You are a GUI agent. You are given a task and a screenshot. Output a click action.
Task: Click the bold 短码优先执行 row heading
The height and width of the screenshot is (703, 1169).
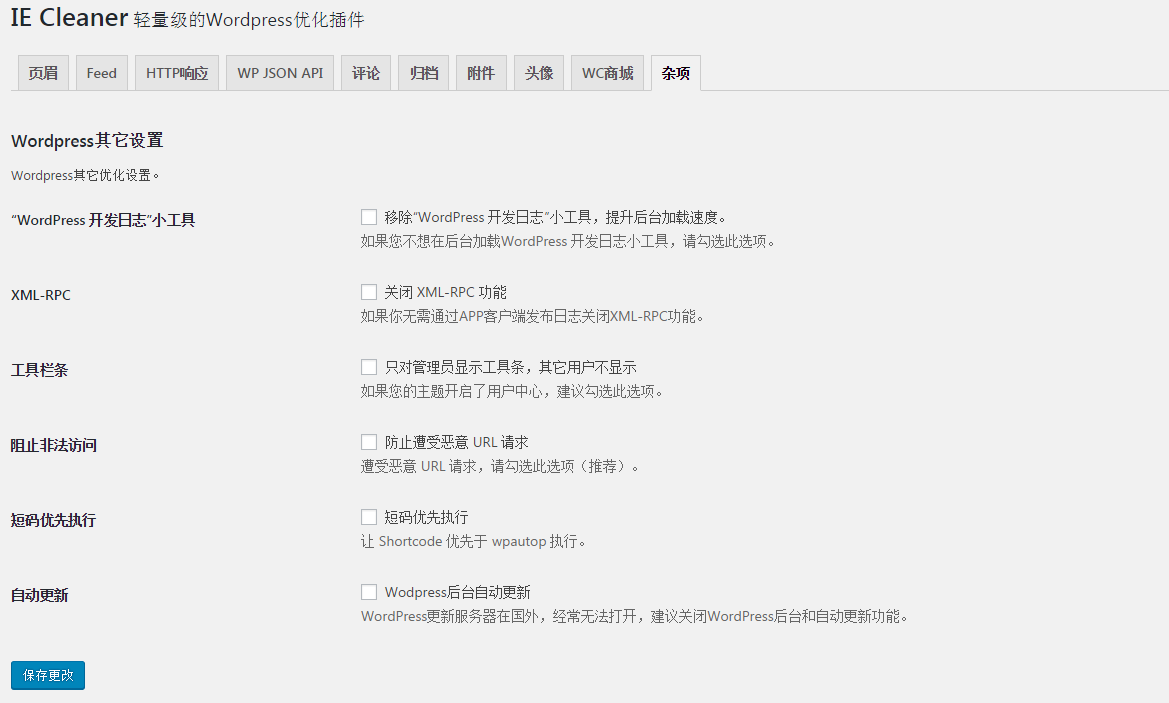(54, 520)
